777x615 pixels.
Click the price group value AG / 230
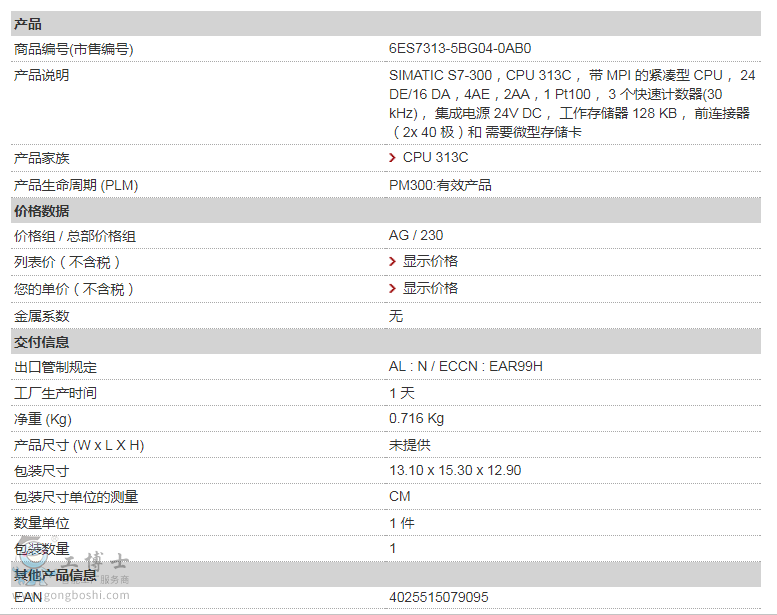[x=416, y=236]
